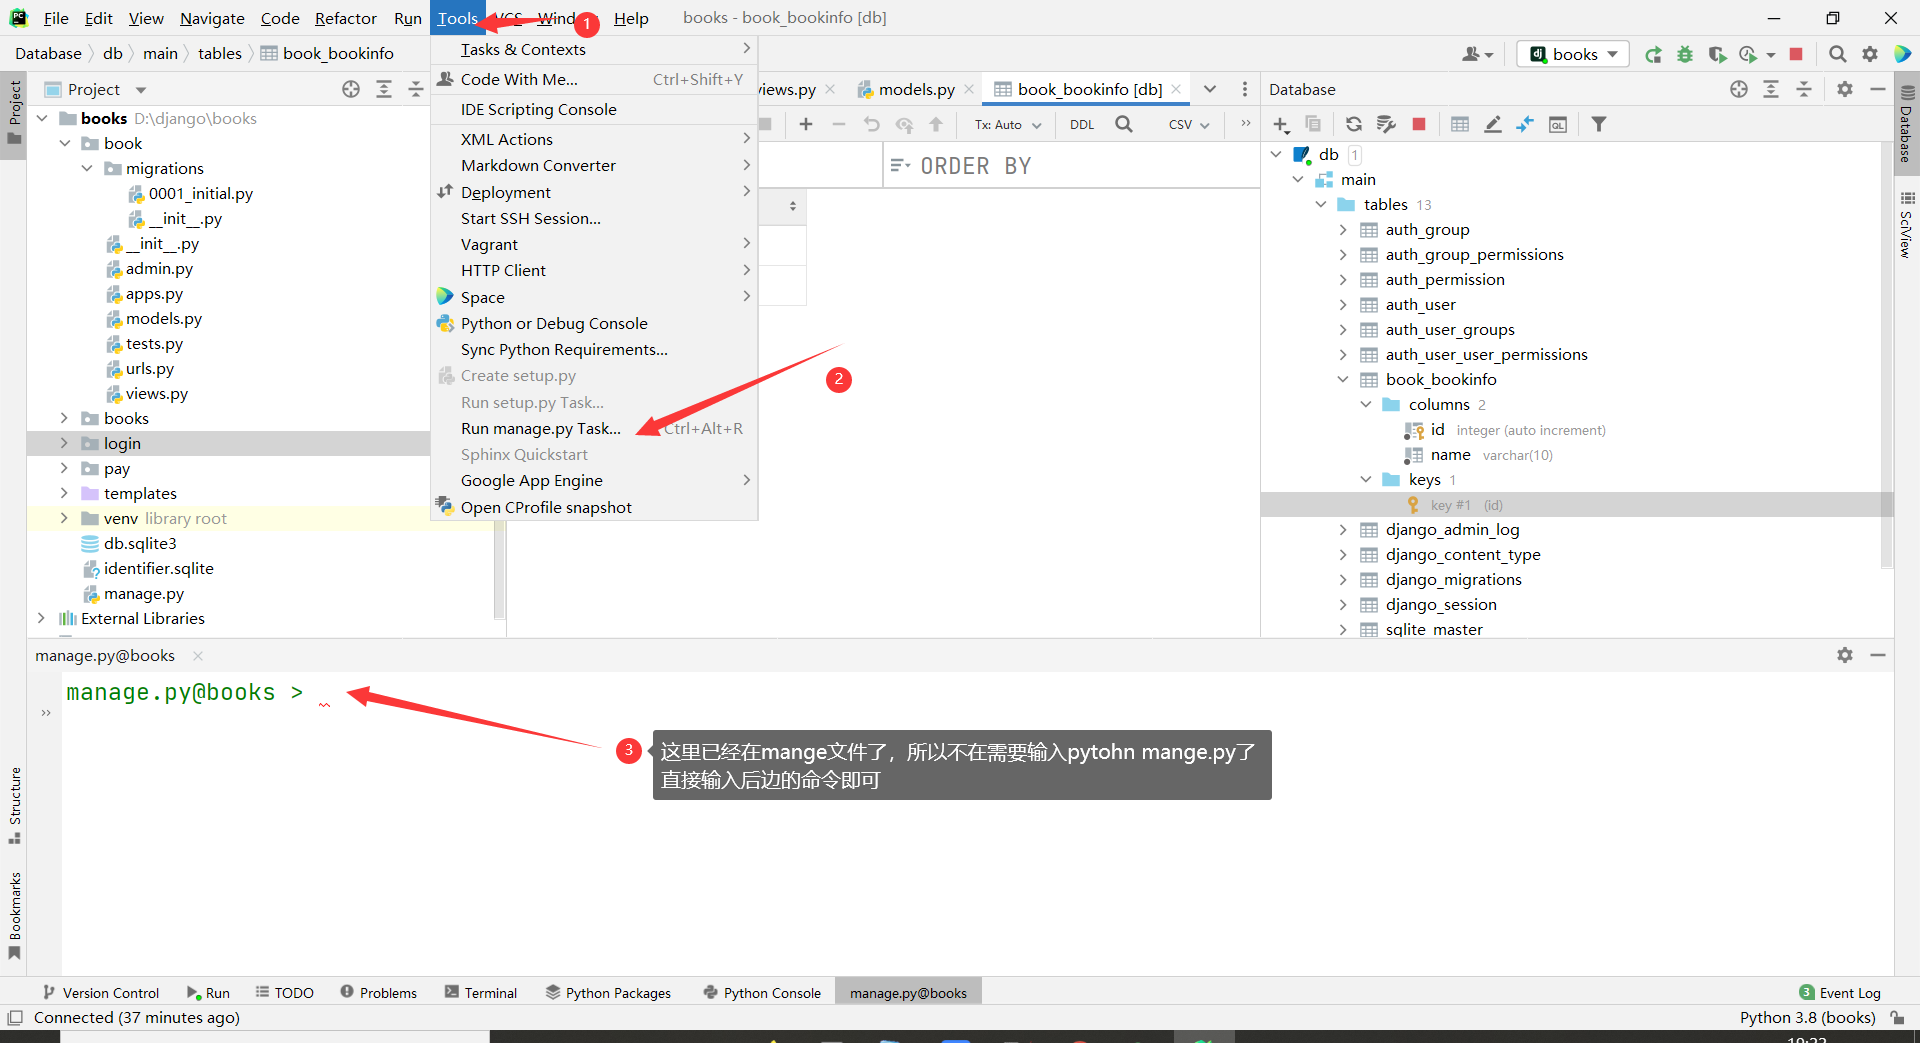This screenshot has height=1043, width=1920.
Task: Click the Refresh icon in the Database toolbar
Action: (x=1353, y=124)
